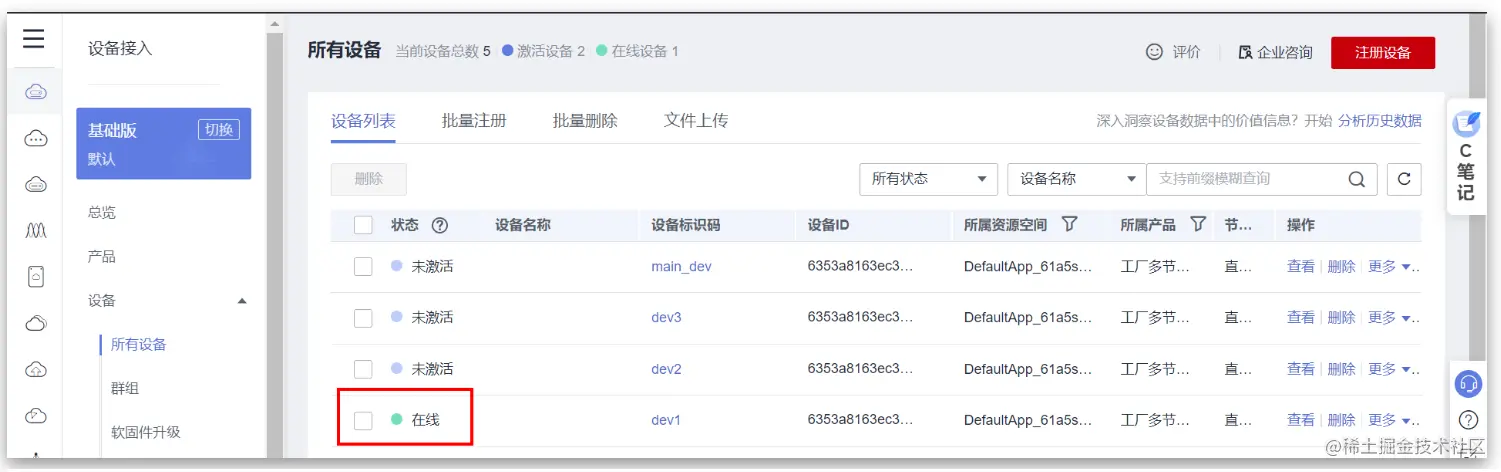Click the magnifier search icon

point(1357,179)
